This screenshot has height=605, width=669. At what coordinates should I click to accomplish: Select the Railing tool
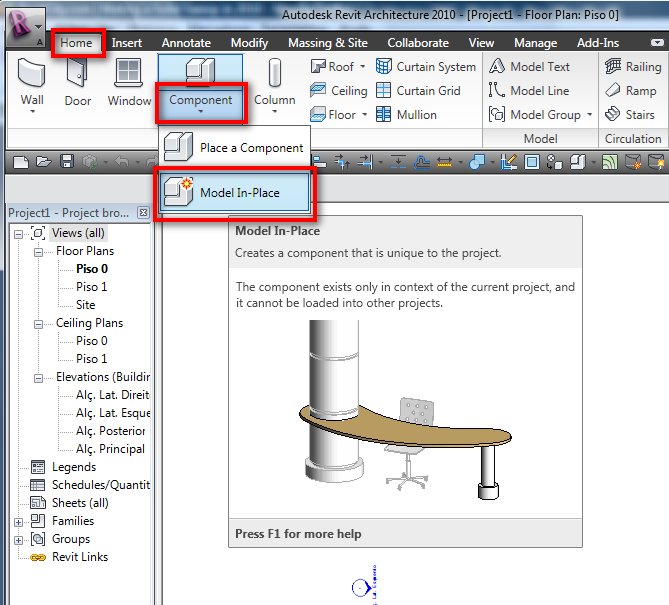click(633, 67)
